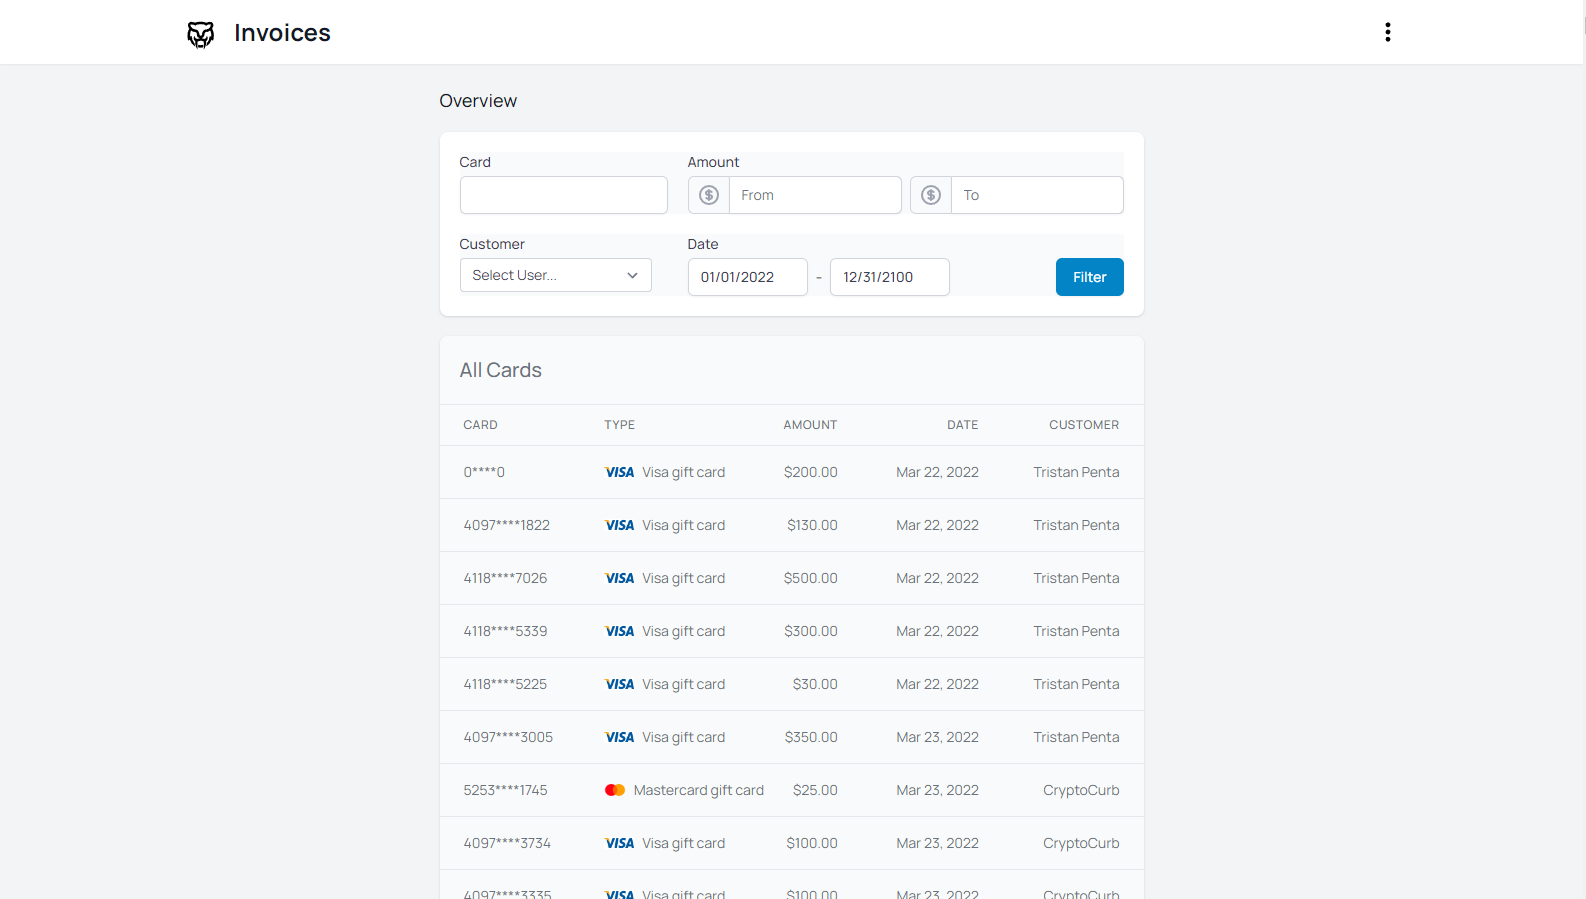Click the Overview heading
The width and height of the screenshot is (1586, 899).
[478, 101]
